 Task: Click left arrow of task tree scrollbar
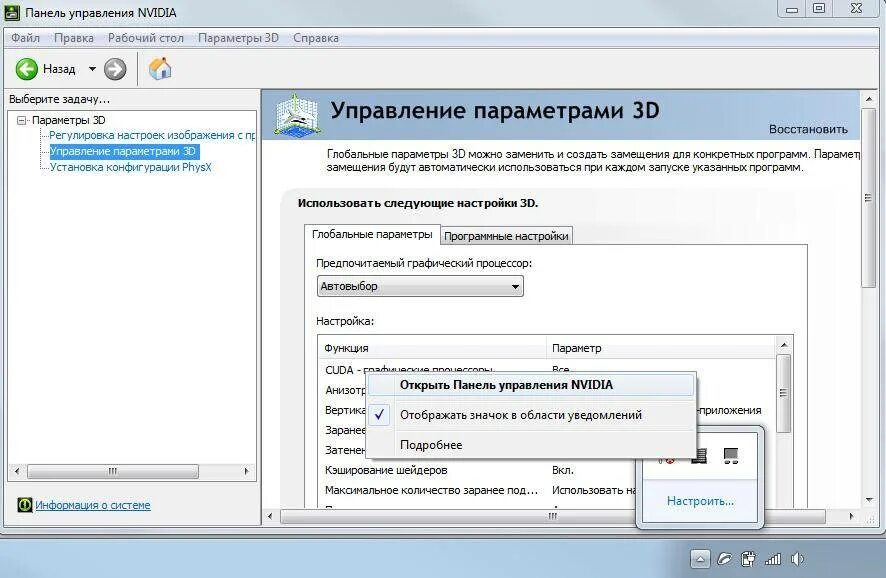16,471
